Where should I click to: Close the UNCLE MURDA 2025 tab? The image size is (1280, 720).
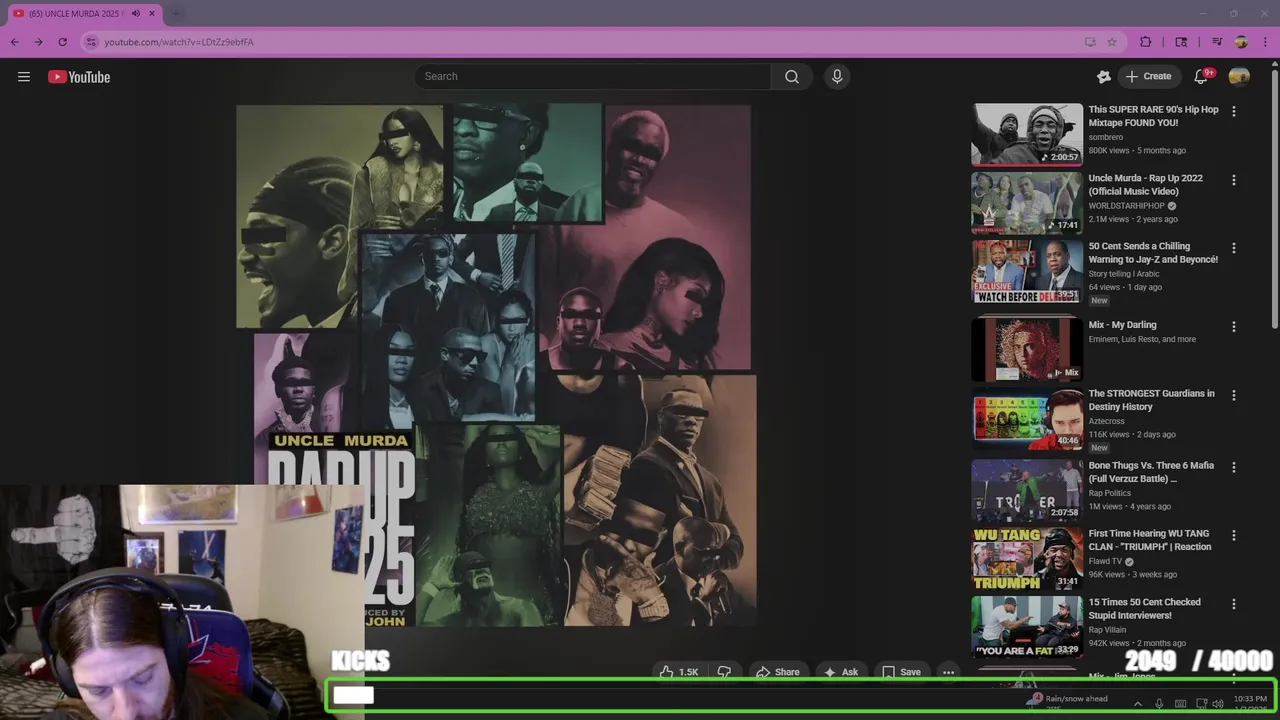152,14
